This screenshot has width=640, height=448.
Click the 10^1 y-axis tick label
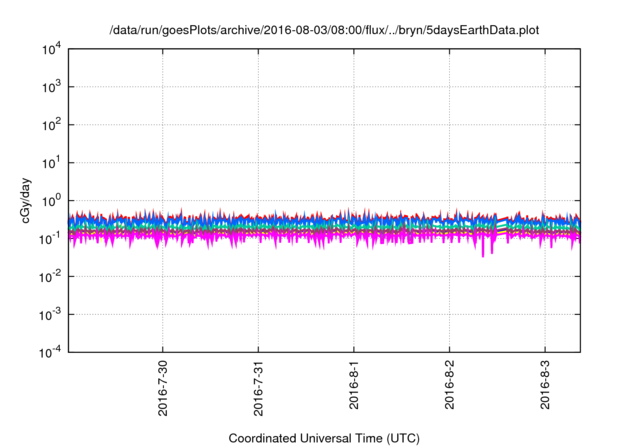(51, 163)
